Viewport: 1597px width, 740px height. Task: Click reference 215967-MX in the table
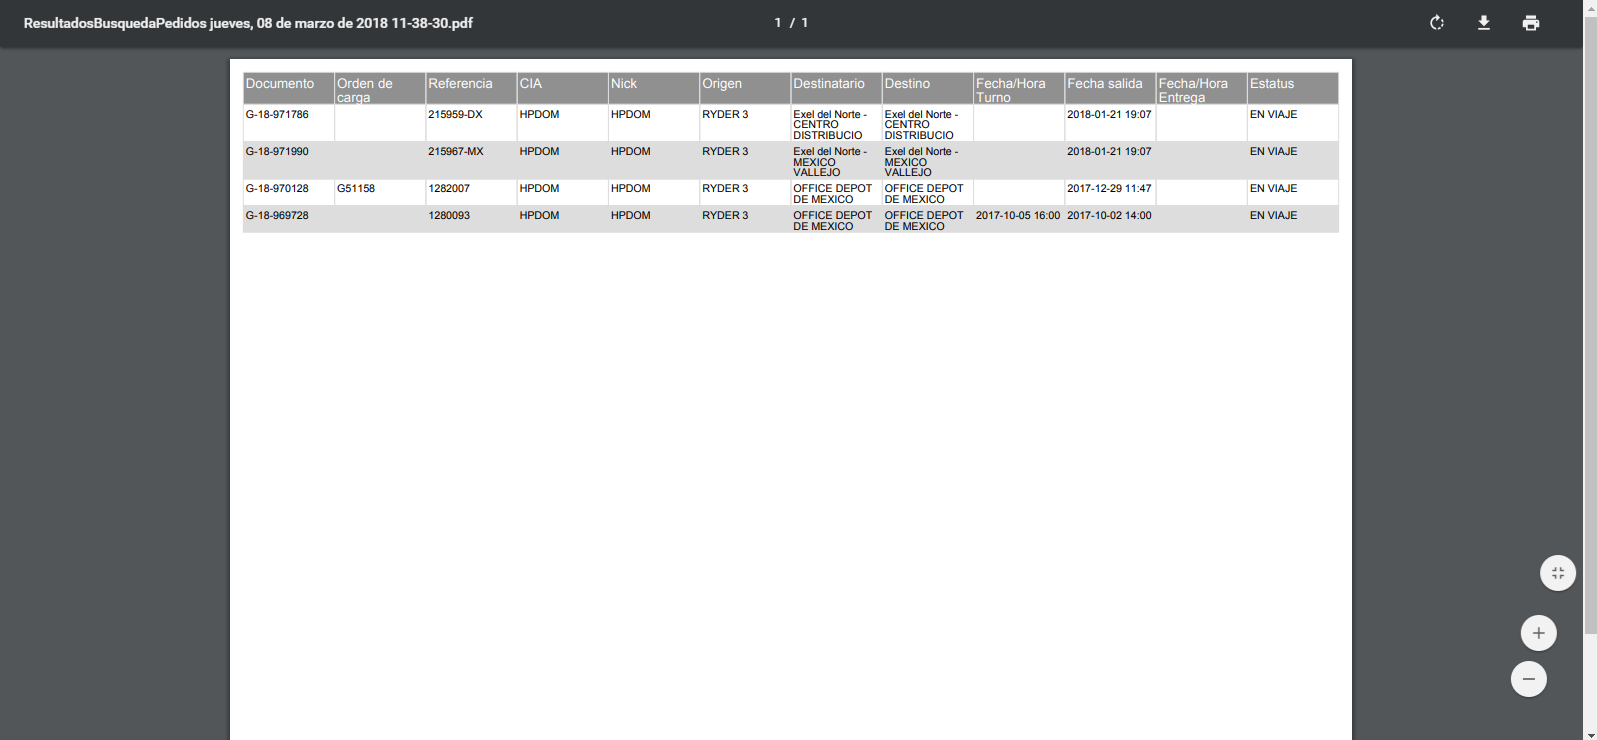[455, 152]
